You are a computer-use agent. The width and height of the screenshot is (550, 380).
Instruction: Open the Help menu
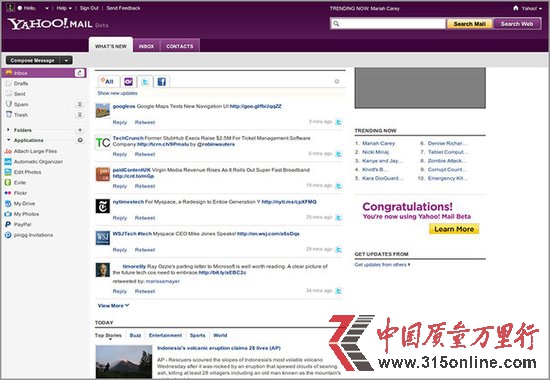coord(64,8)
